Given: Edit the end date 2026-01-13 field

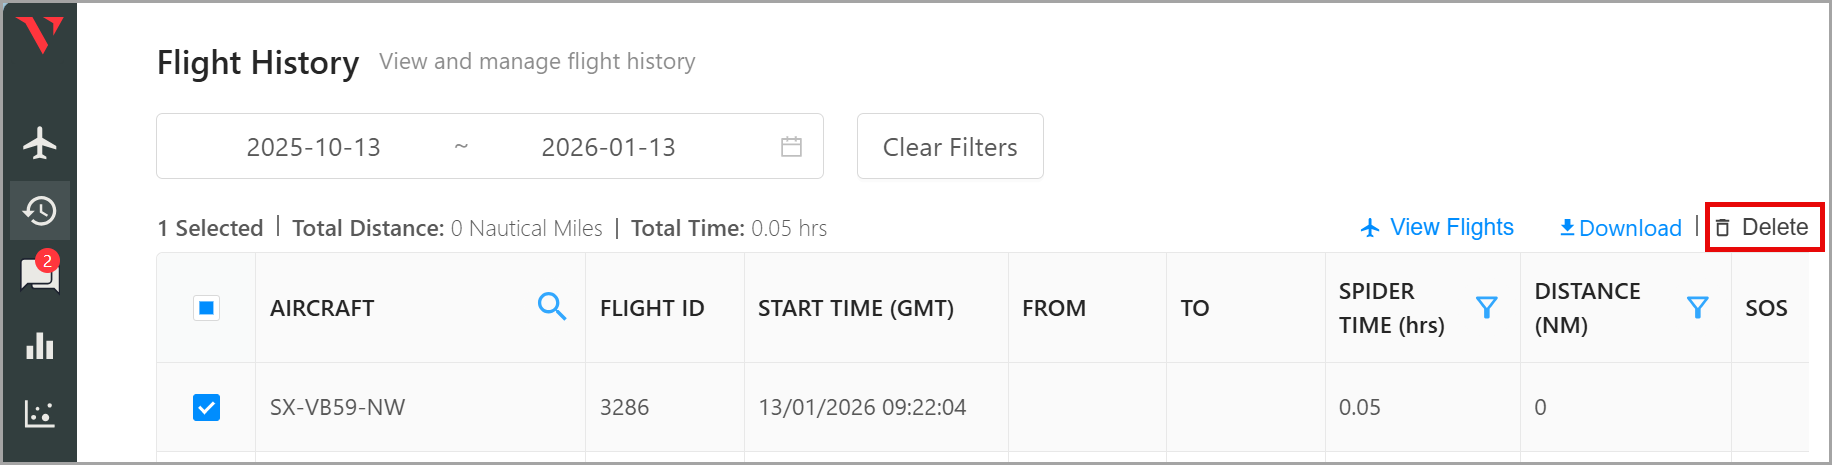Looking at the screenshot, I should pos(608,147).
